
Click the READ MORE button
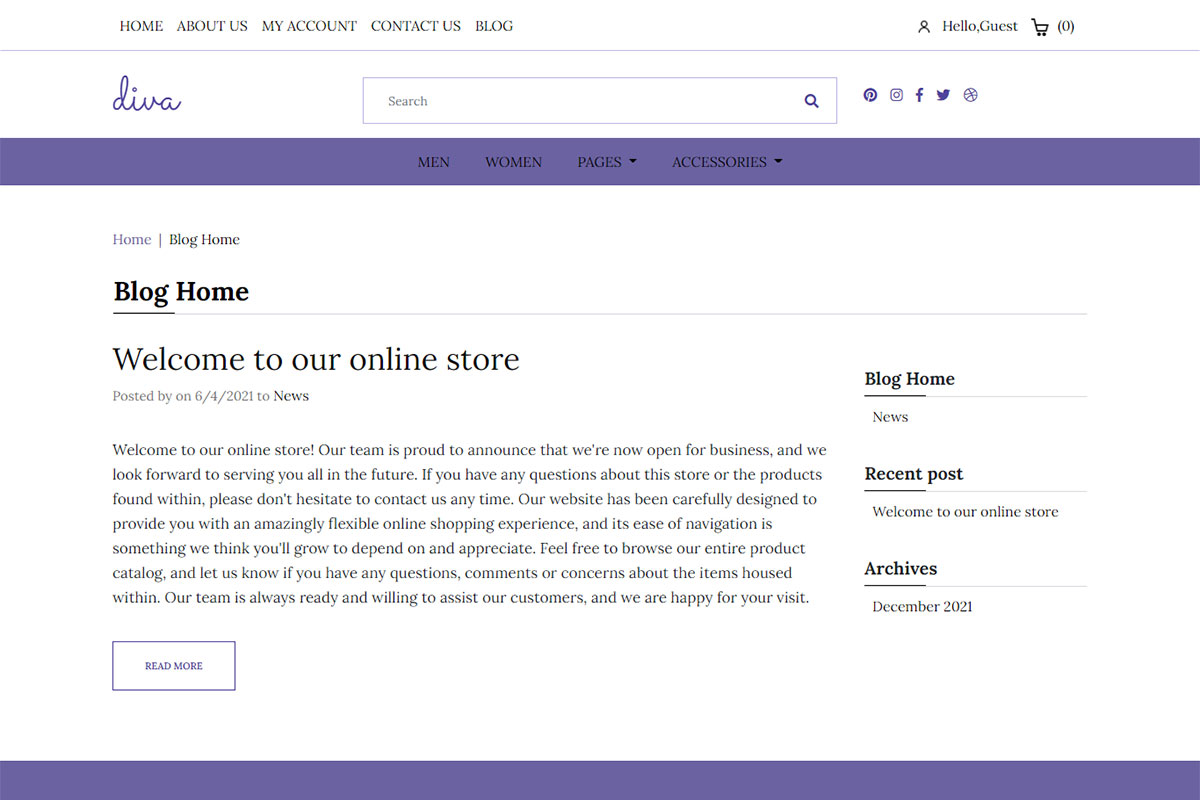click(x=174, y=666)
